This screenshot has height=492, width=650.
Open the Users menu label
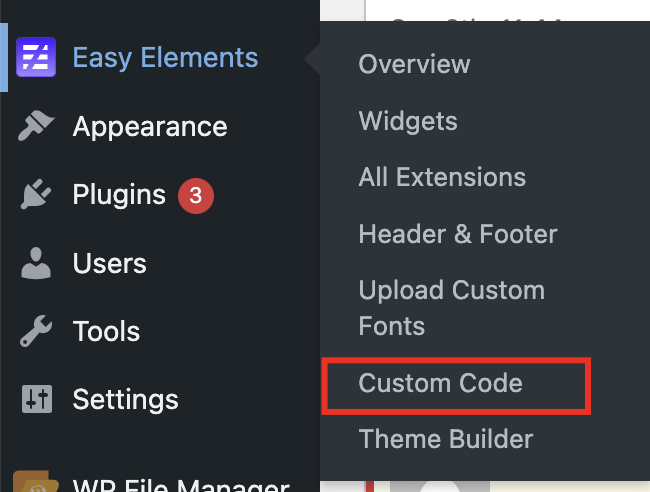110,264
